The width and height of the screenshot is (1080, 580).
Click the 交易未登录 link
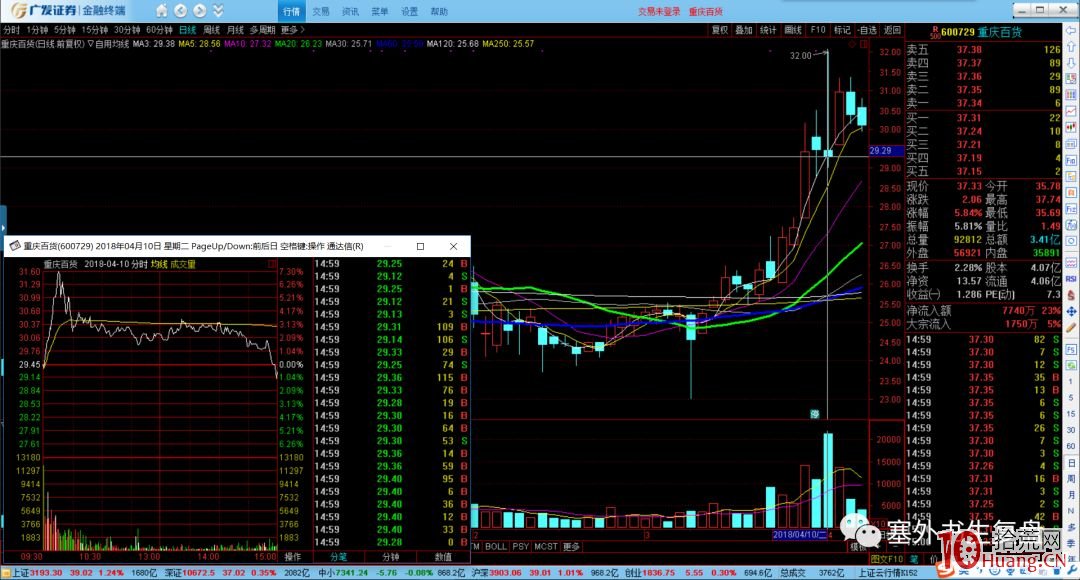click(659, 12)
